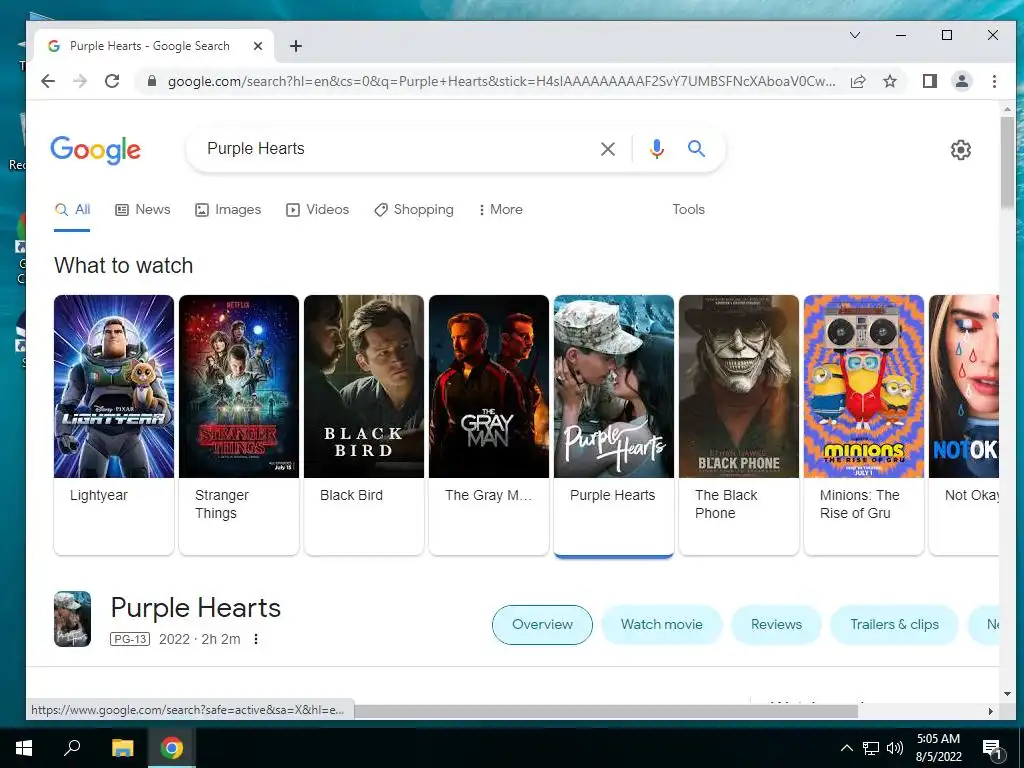Viewport: 1024px width, 768px height.
Task: Open more options dots beside 2h 2m
Action: [256, 639]
